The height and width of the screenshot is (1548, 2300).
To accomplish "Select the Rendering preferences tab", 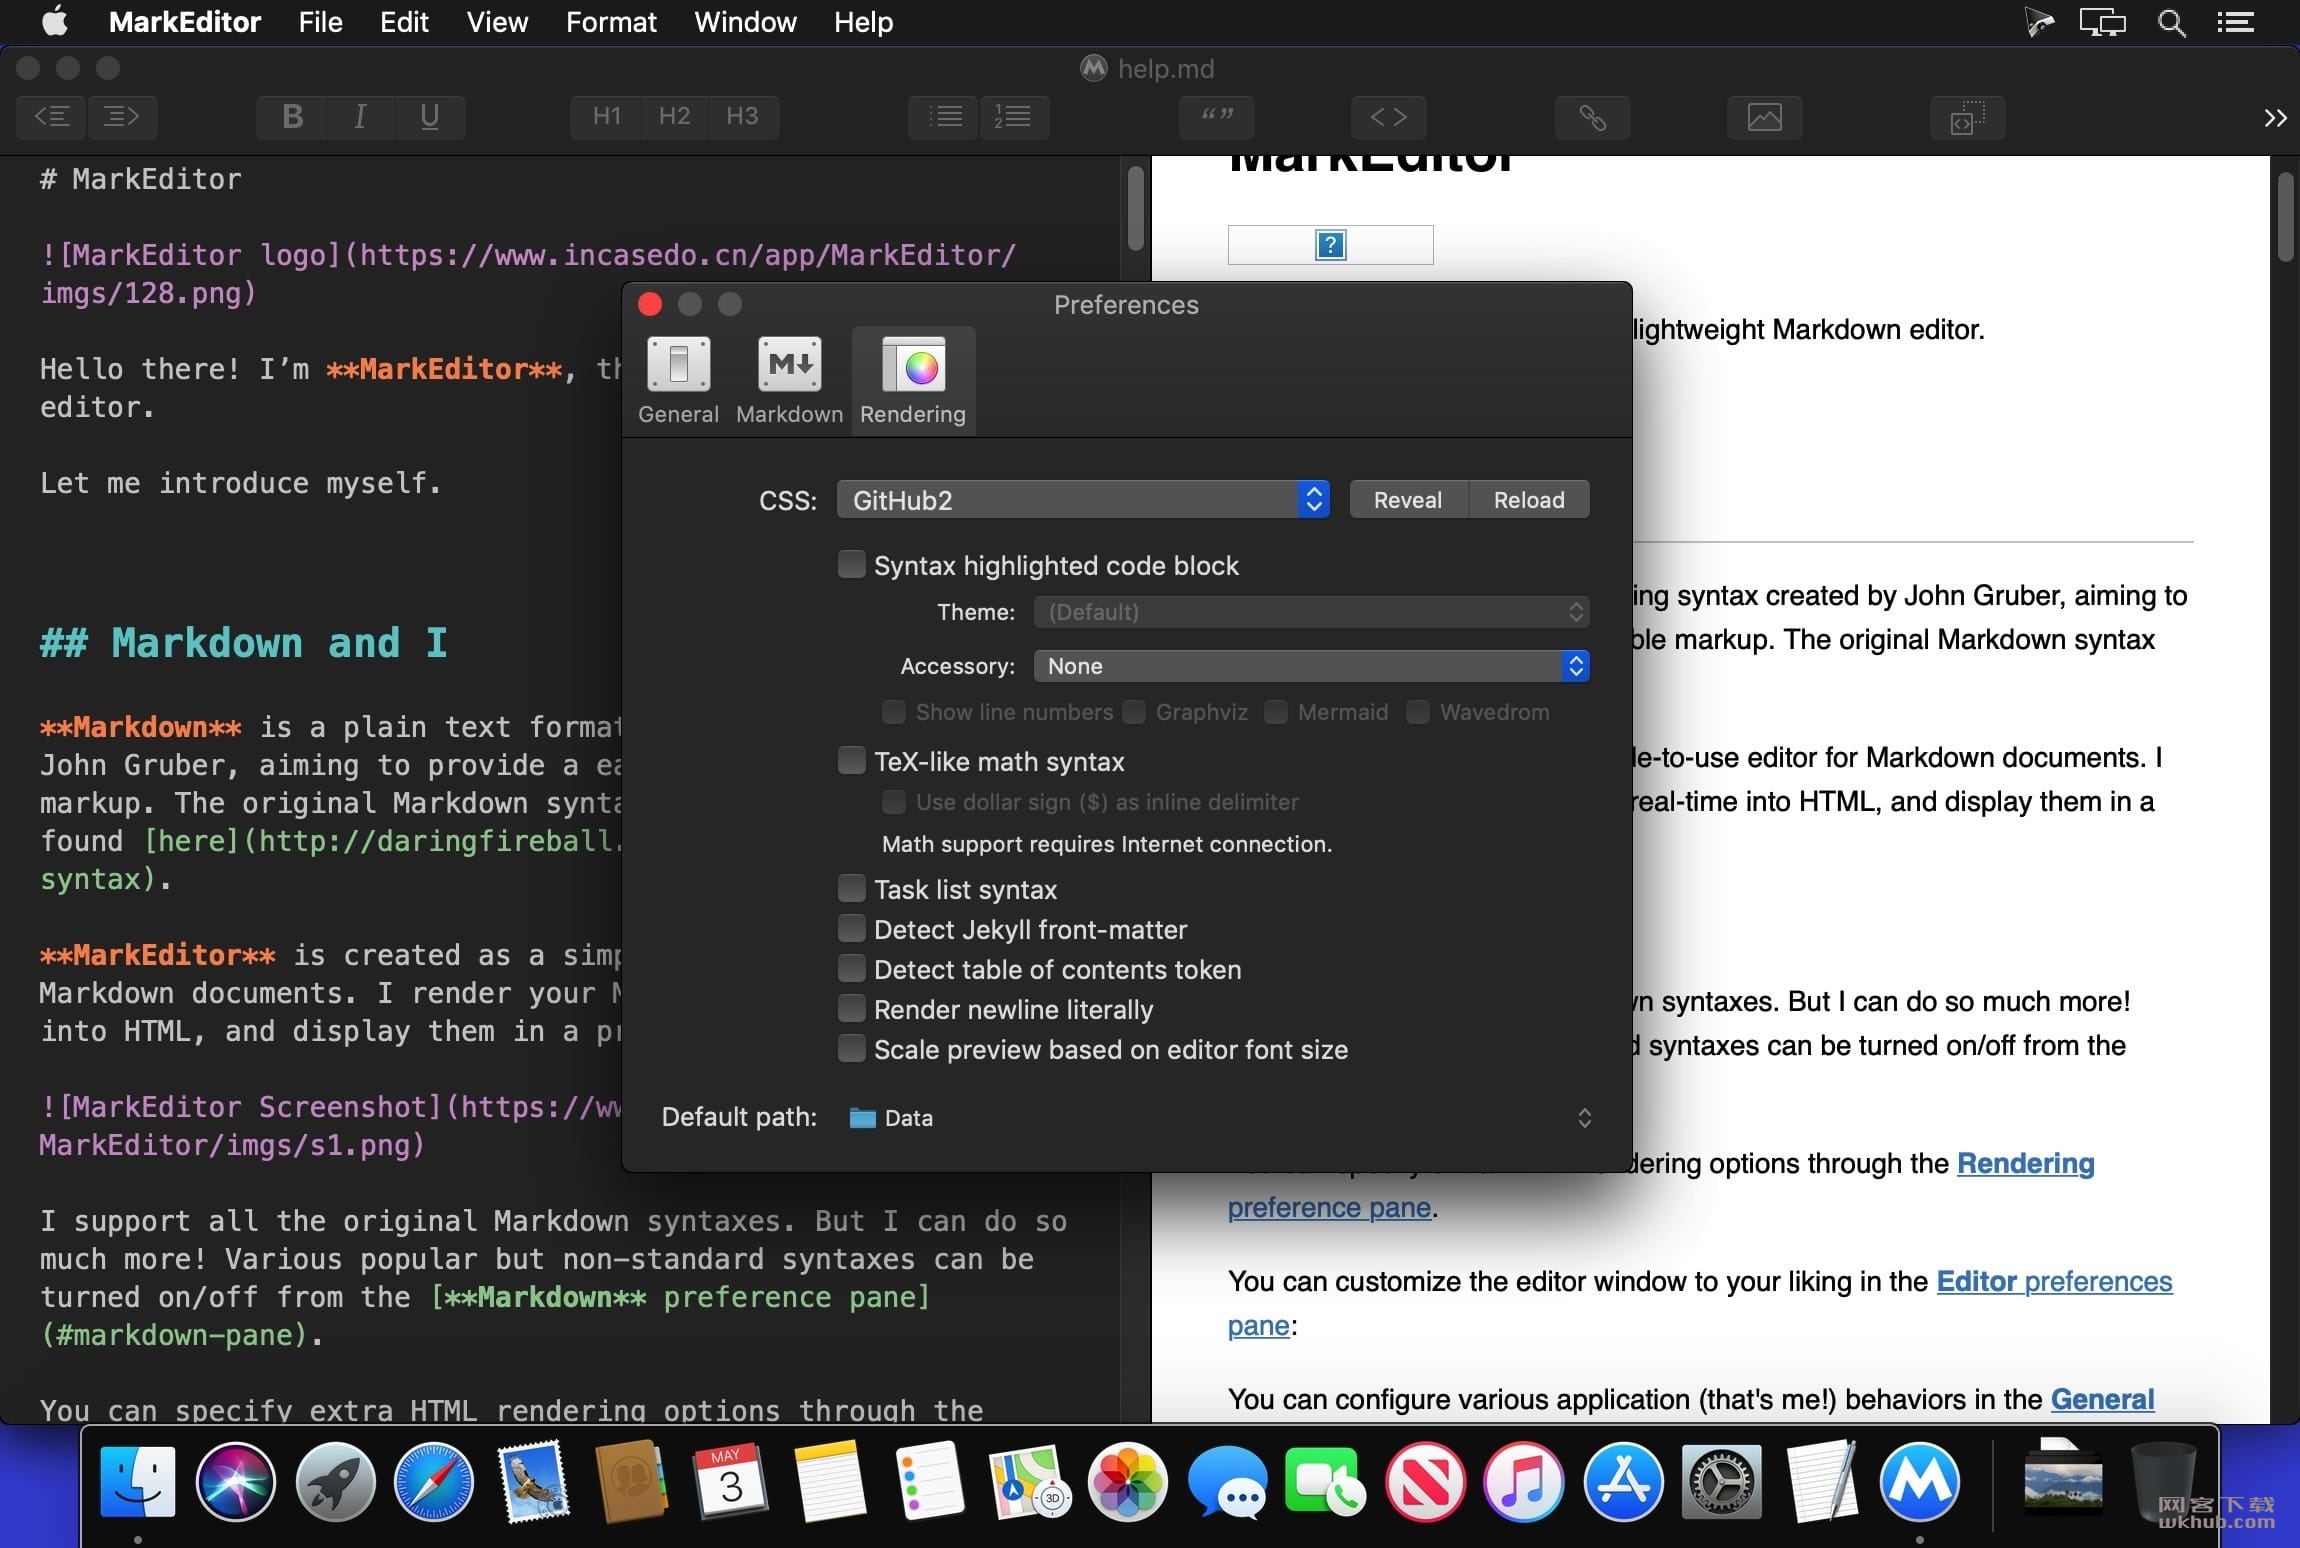I will (913, 381).
